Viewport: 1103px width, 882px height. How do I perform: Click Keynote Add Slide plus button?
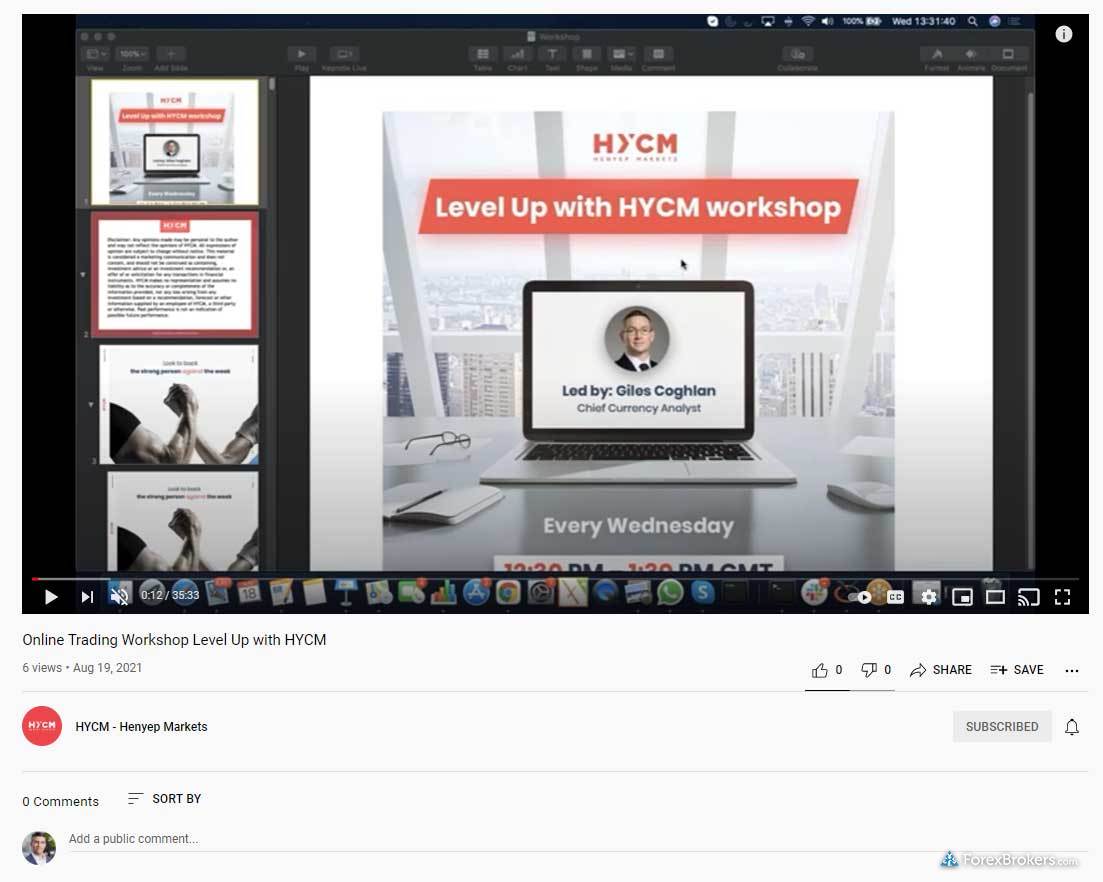coord(170,54)
